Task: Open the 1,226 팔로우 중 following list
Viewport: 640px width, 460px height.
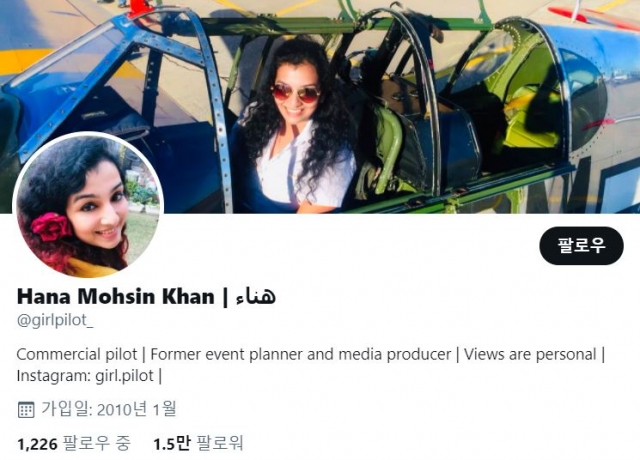Action: point(74,444)
